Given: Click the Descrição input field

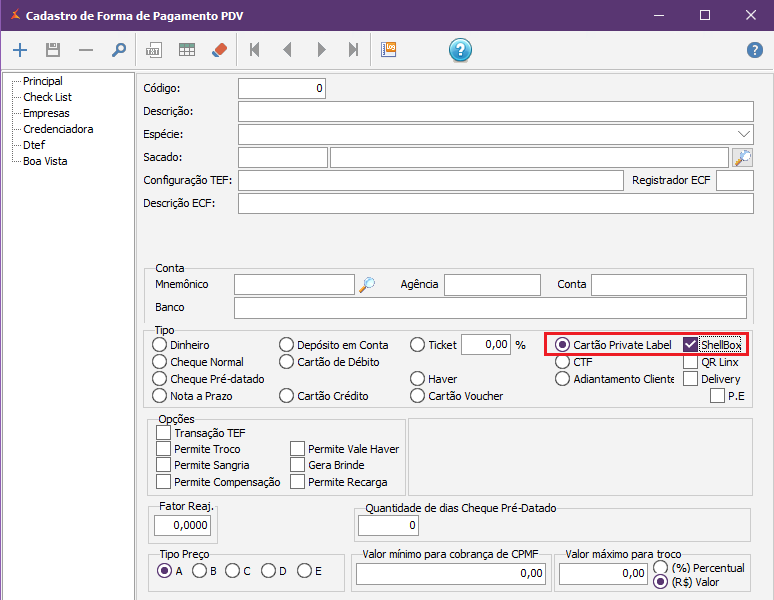Looking at the screenshot, I should point(495,111).
